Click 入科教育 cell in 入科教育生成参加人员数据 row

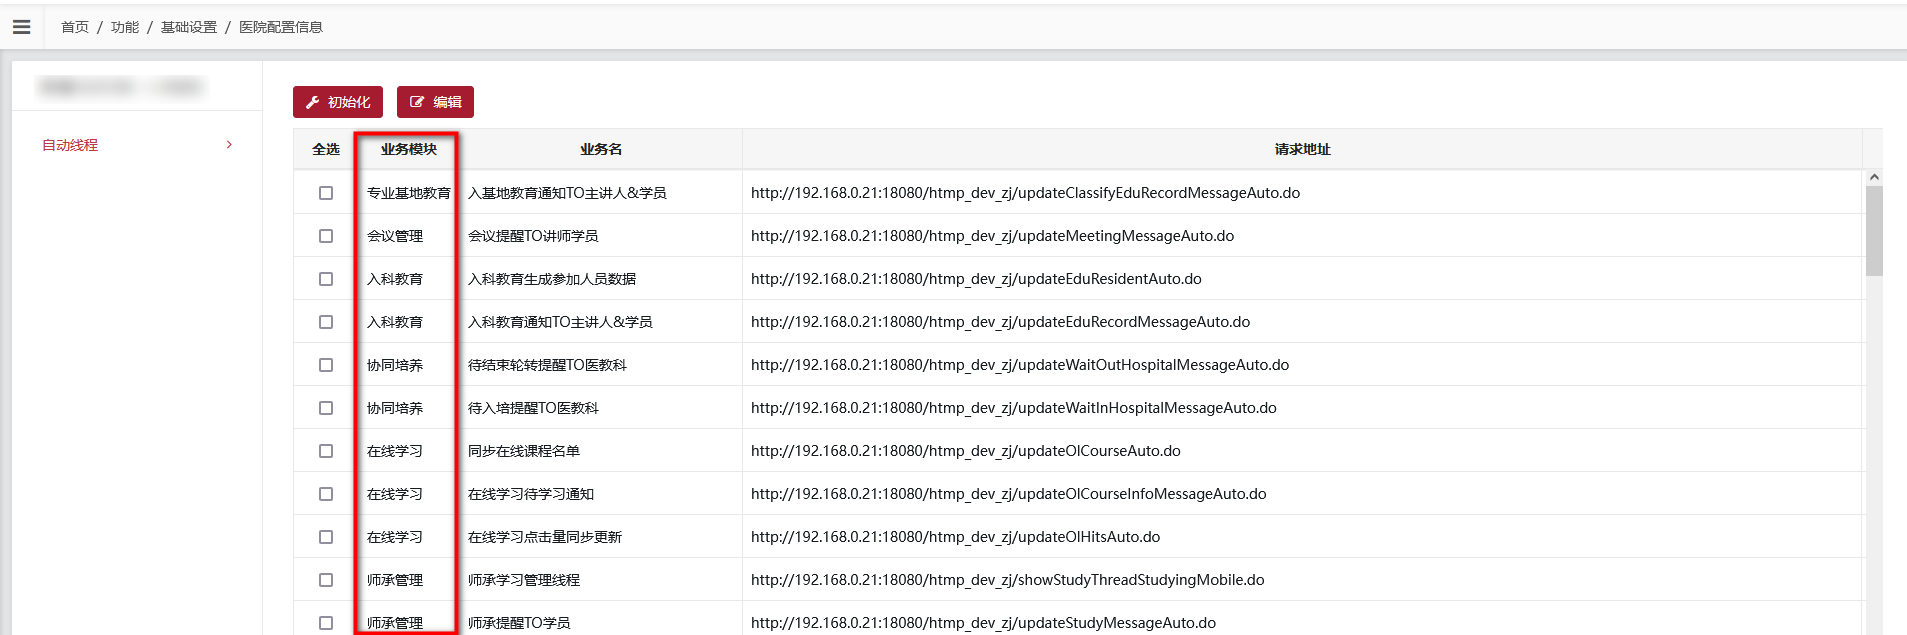395,279
